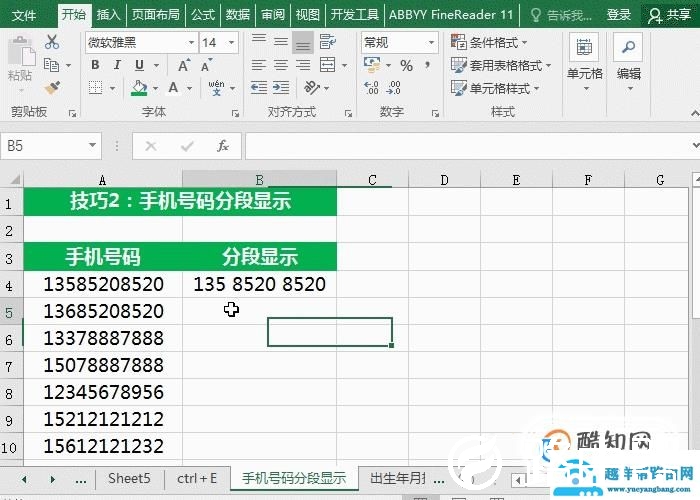Apply percent style

(x=406, y=66)
